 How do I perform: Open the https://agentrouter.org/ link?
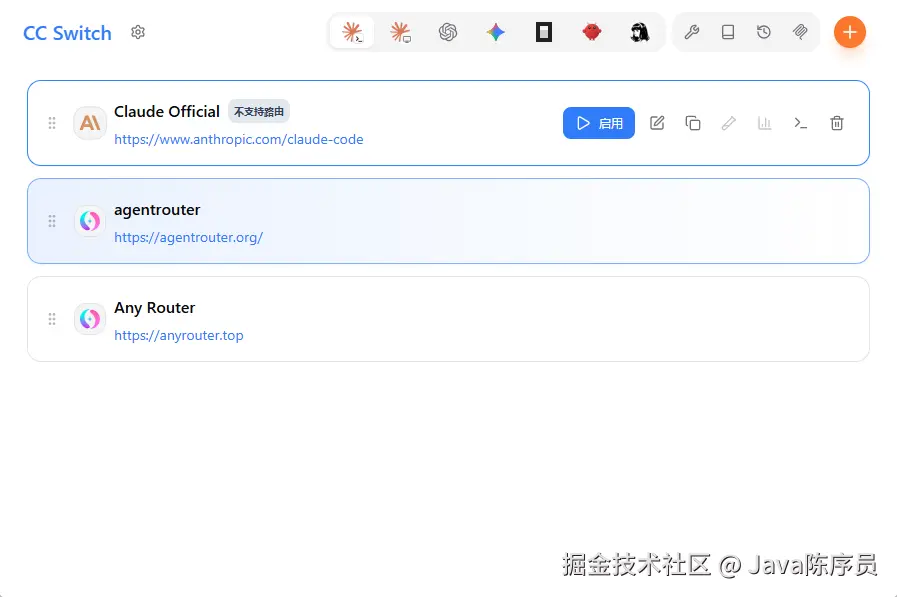[188, 237]
